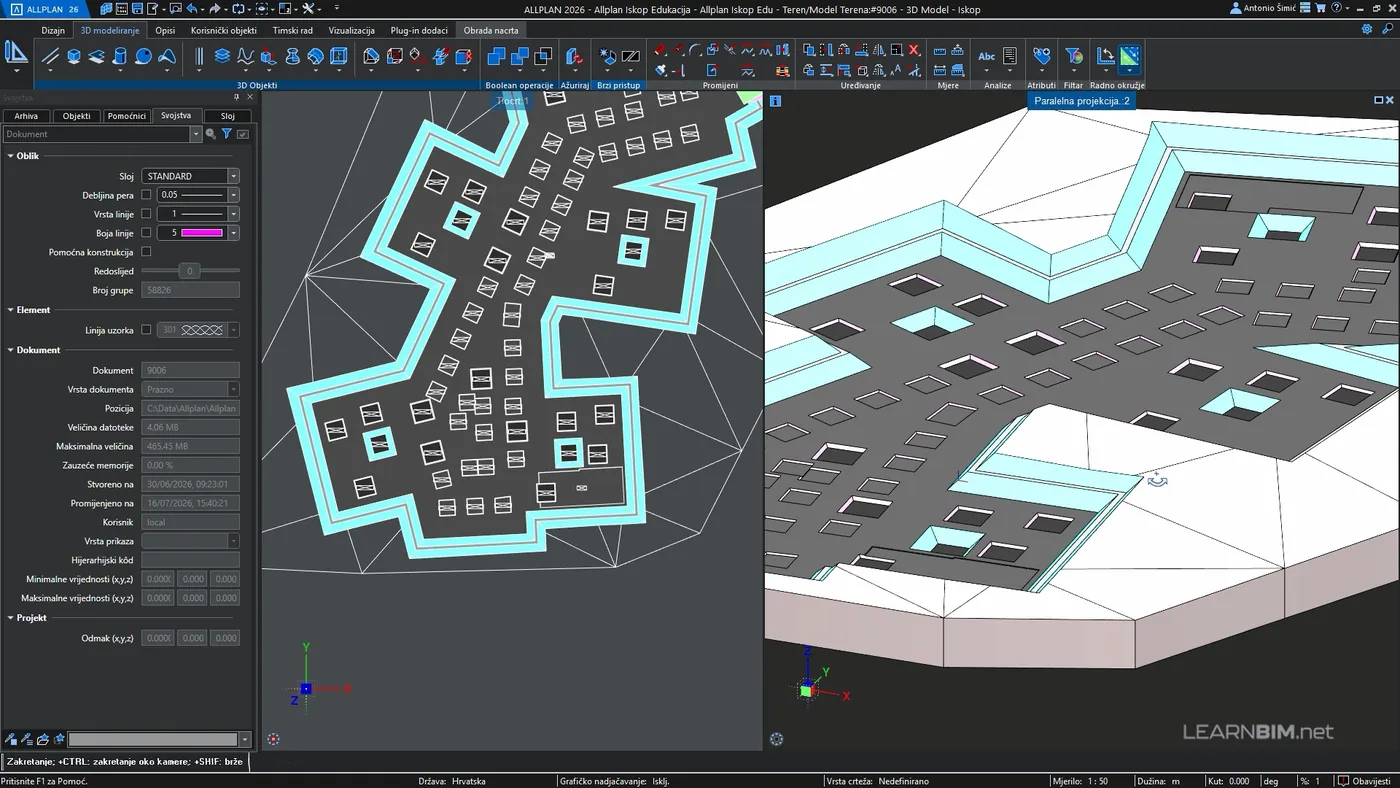This screenshot has height=788, width=1400.
Task: Click the Kut 0.000 field in status bar
Action: (x=1229, y=781)
